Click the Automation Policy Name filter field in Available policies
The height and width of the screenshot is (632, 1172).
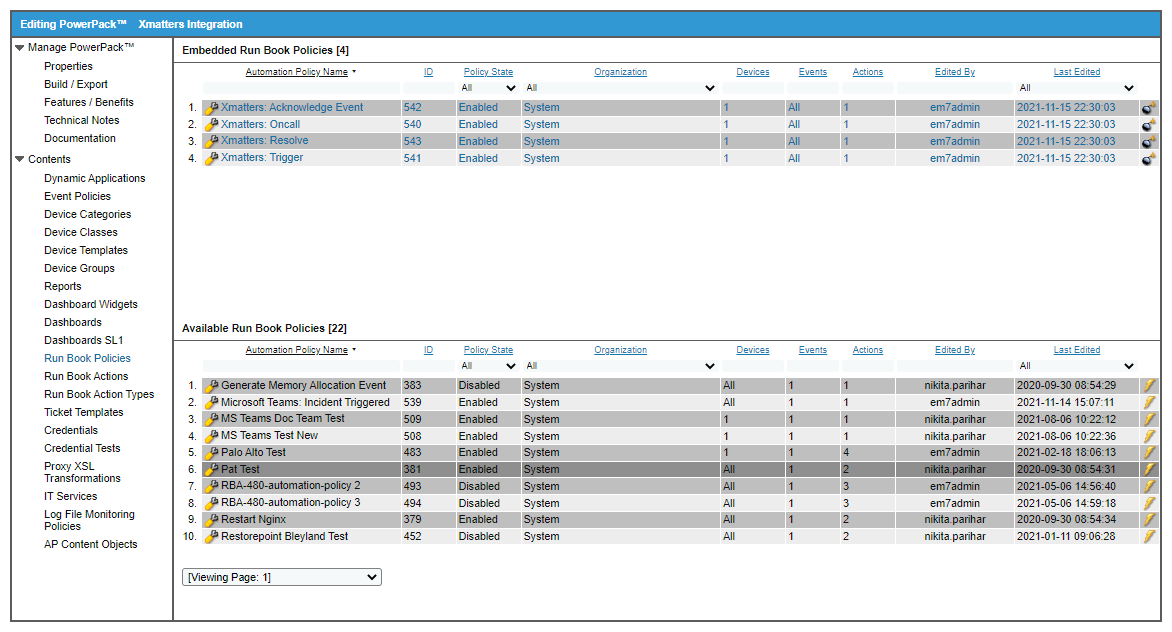click(300, 366)
